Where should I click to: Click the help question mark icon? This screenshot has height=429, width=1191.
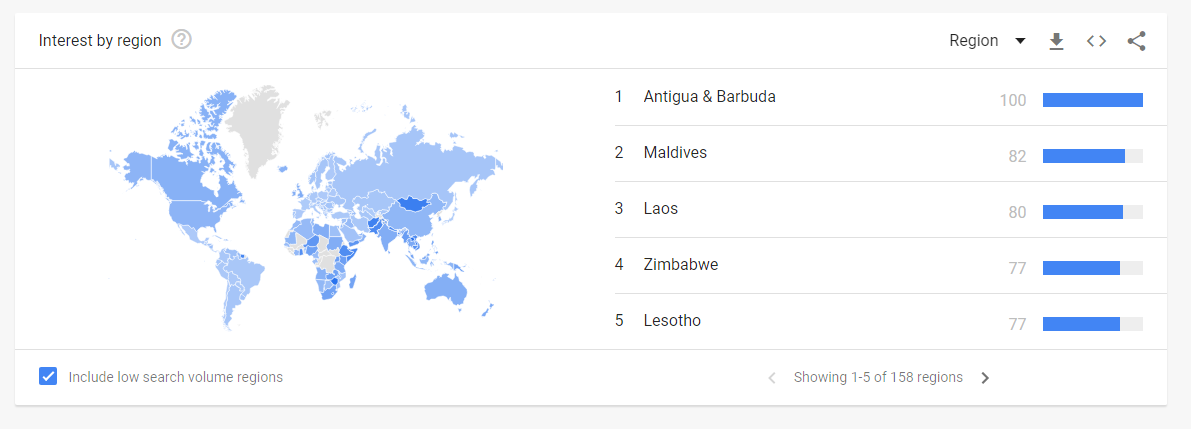pos(182,40)
